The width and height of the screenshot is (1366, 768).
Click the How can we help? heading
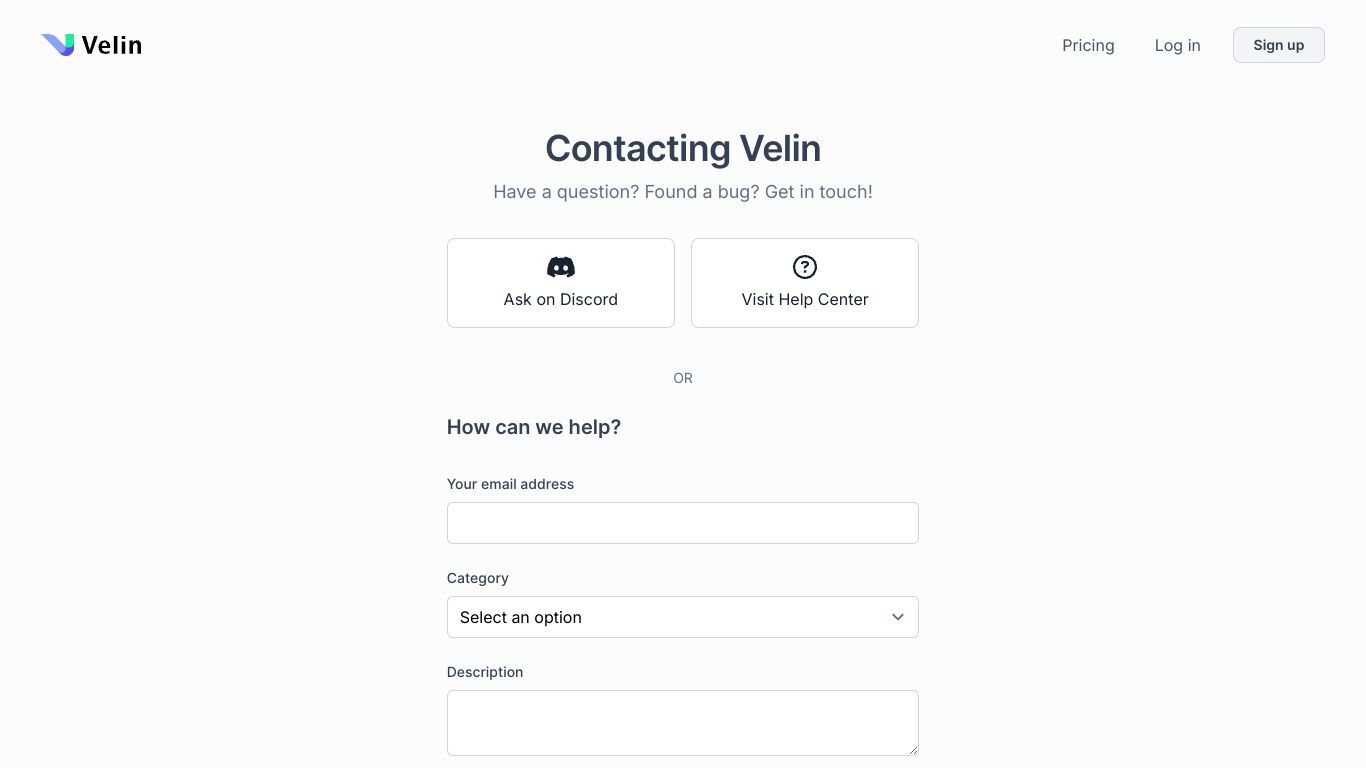[x=534, y=427]
